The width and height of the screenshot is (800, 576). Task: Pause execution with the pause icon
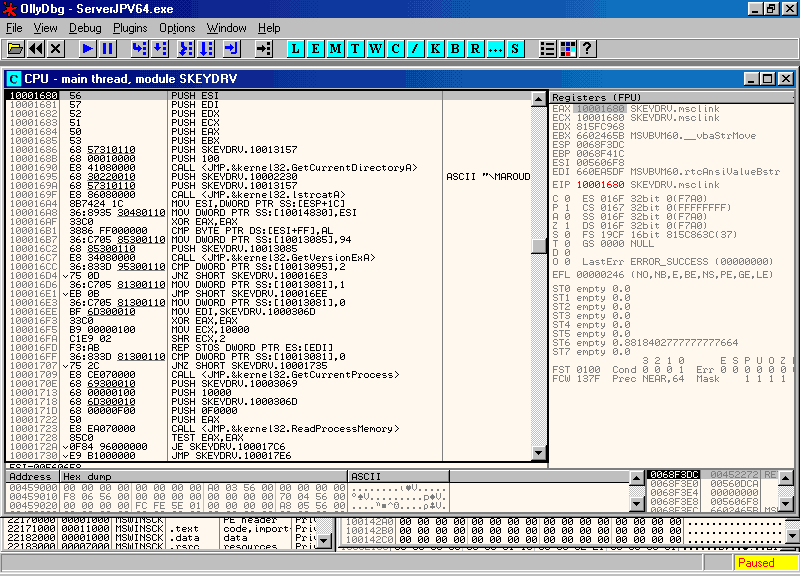coord(108,48)
